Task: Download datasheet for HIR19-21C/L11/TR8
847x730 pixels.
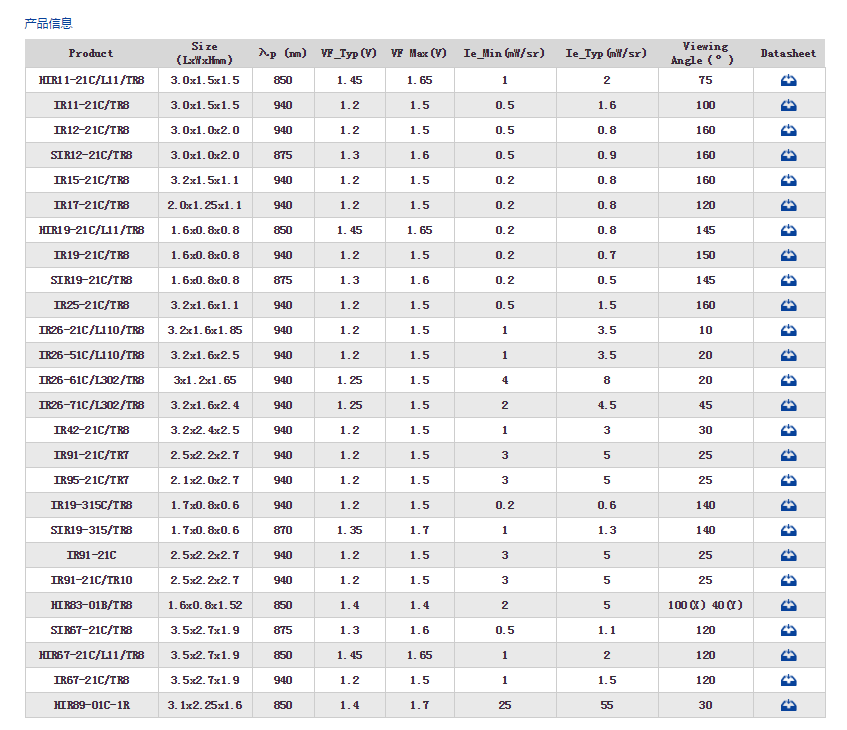Action: pos(788,230)
